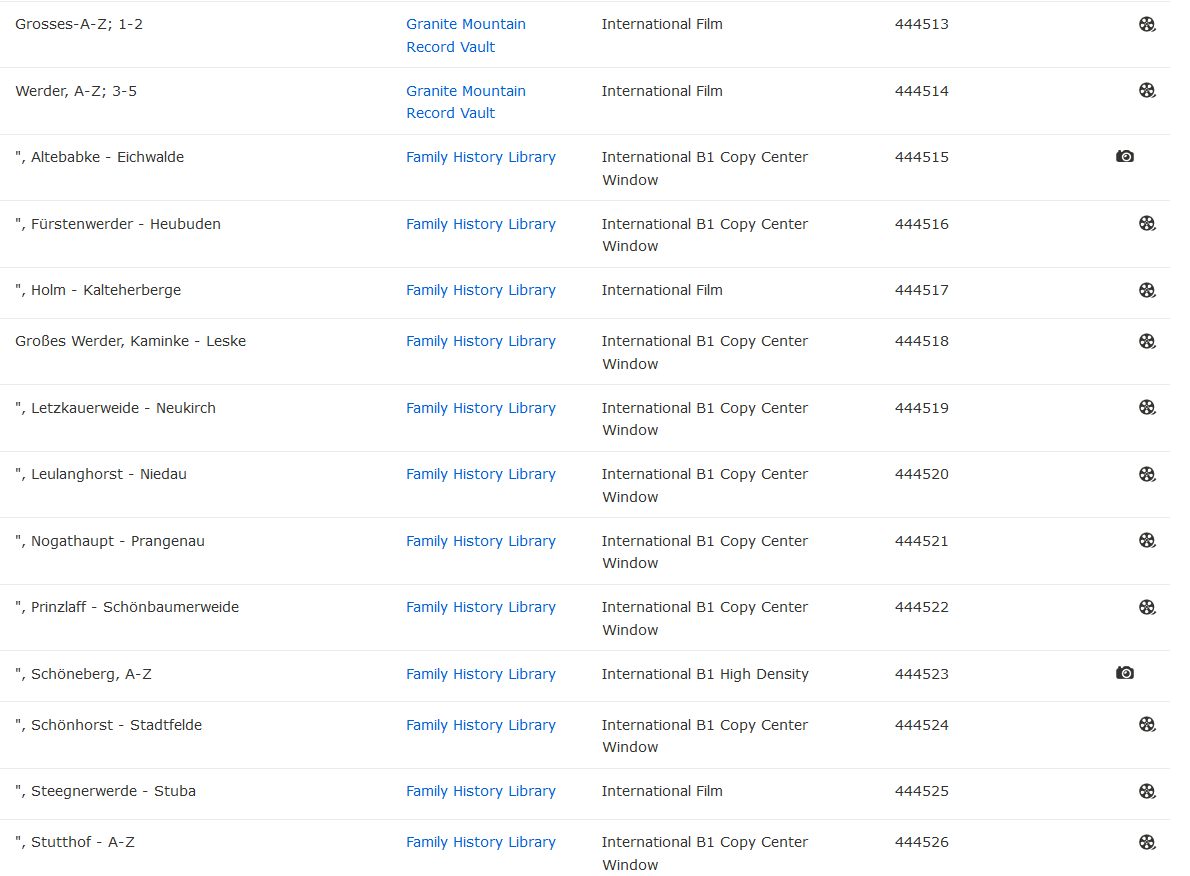Viewport: 1190px width, 876px height.
Task: Click the film reel icon for 444518
Action: coord(1147,342)
